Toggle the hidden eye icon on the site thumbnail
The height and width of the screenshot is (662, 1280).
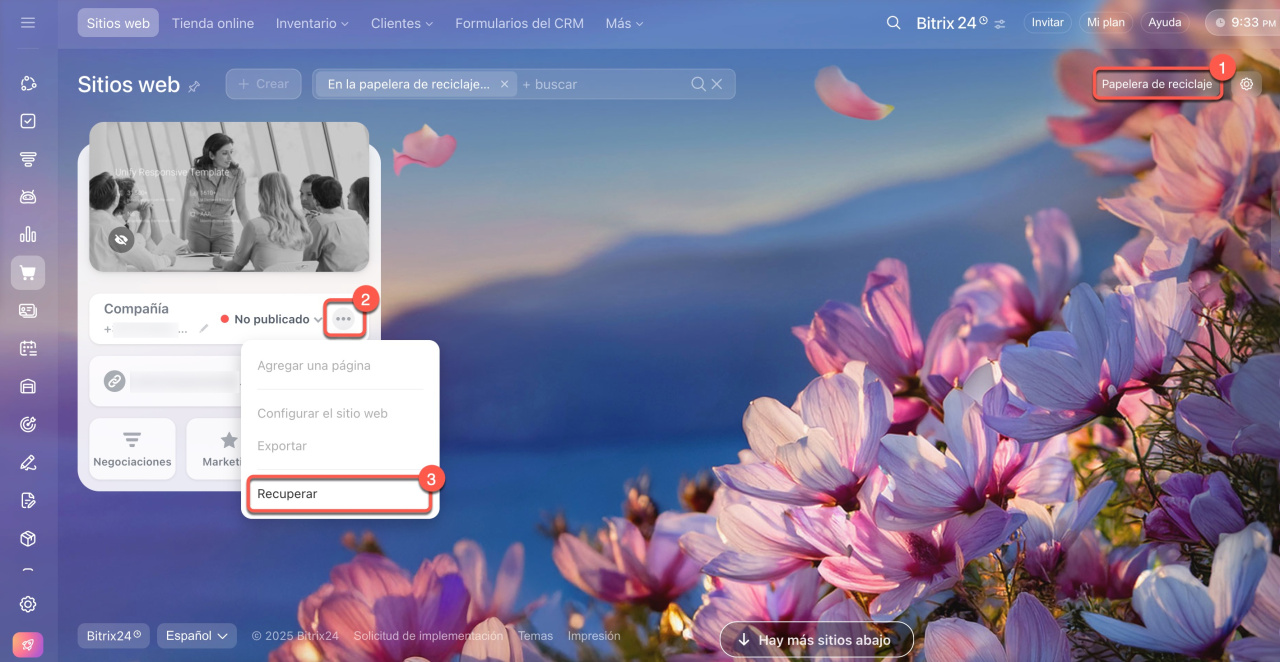point(122,239)
